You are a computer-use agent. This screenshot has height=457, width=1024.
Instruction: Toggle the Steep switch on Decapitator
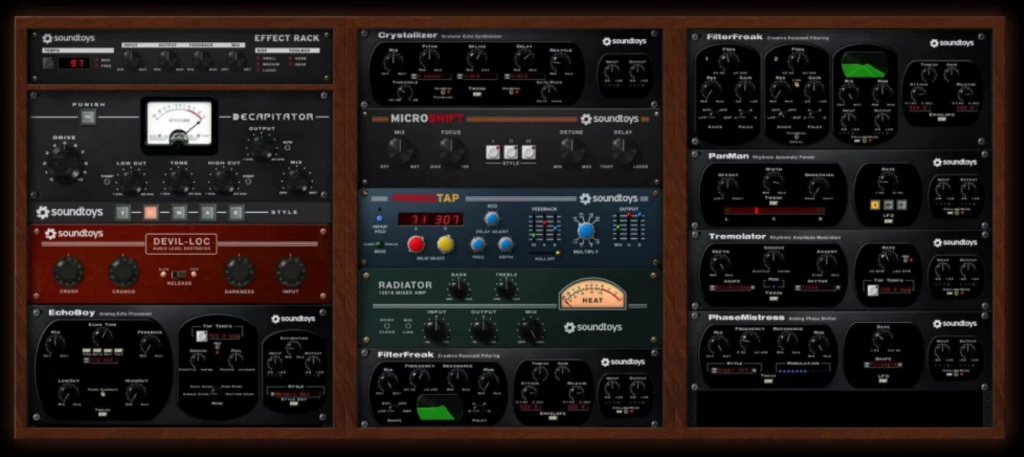[x=247, y=181]
